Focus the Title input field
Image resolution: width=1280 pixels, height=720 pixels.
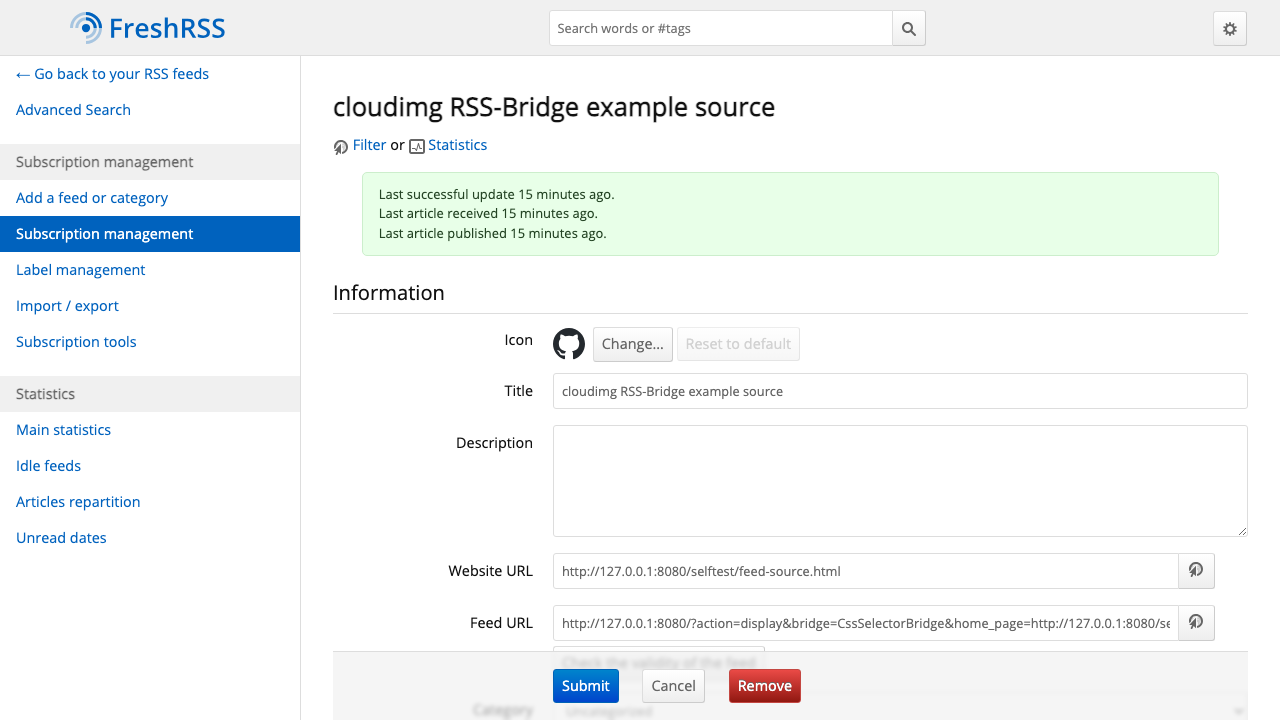coord(900,391)
